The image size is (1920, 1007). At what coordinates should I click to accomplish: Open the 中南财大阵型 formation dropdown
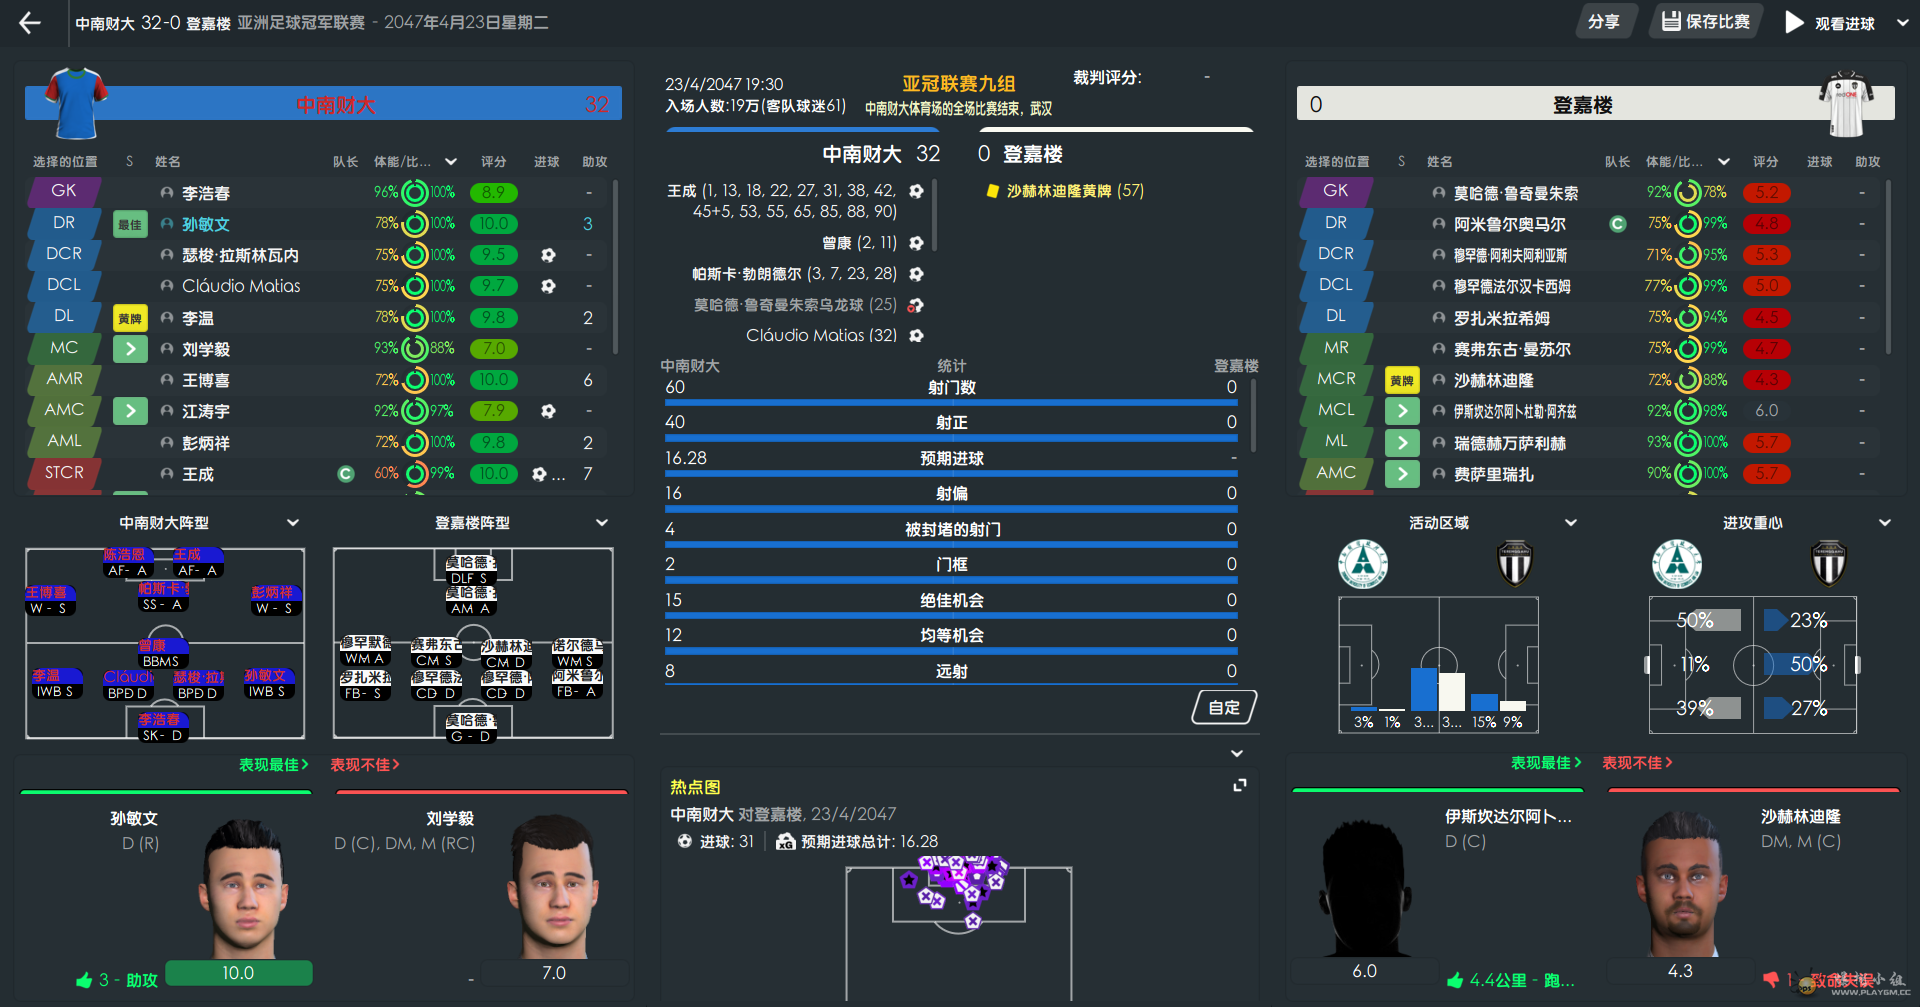coord(293,523)
